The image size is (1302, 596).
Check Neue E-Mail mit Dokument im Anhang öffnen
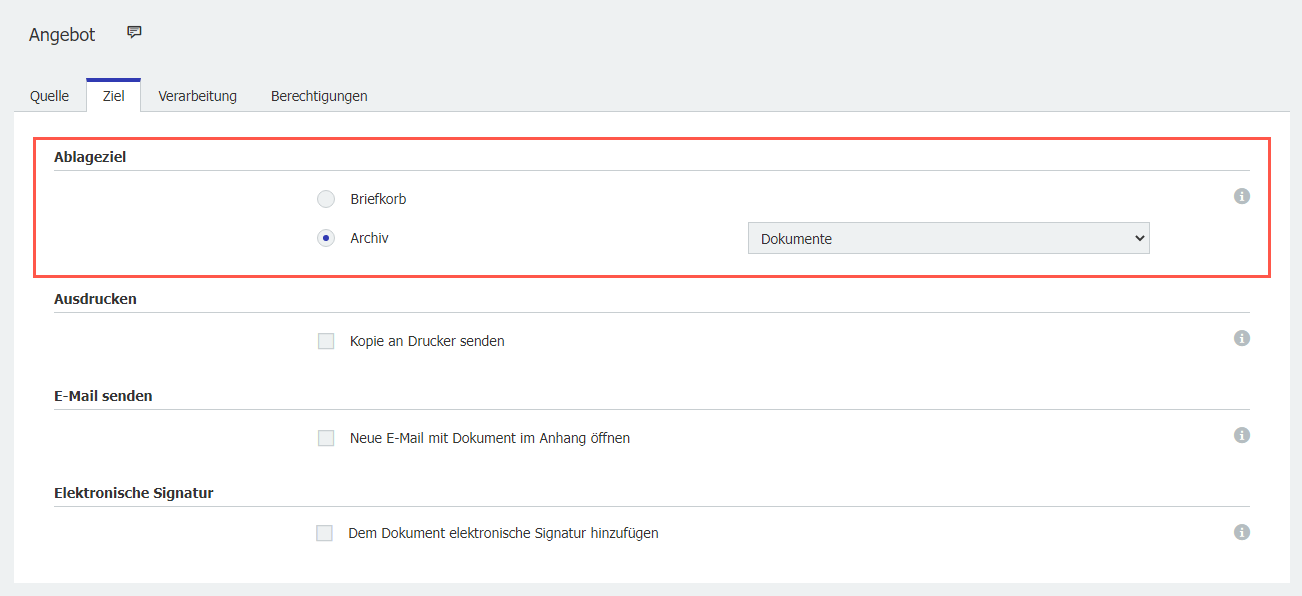(x=325, y=437)
